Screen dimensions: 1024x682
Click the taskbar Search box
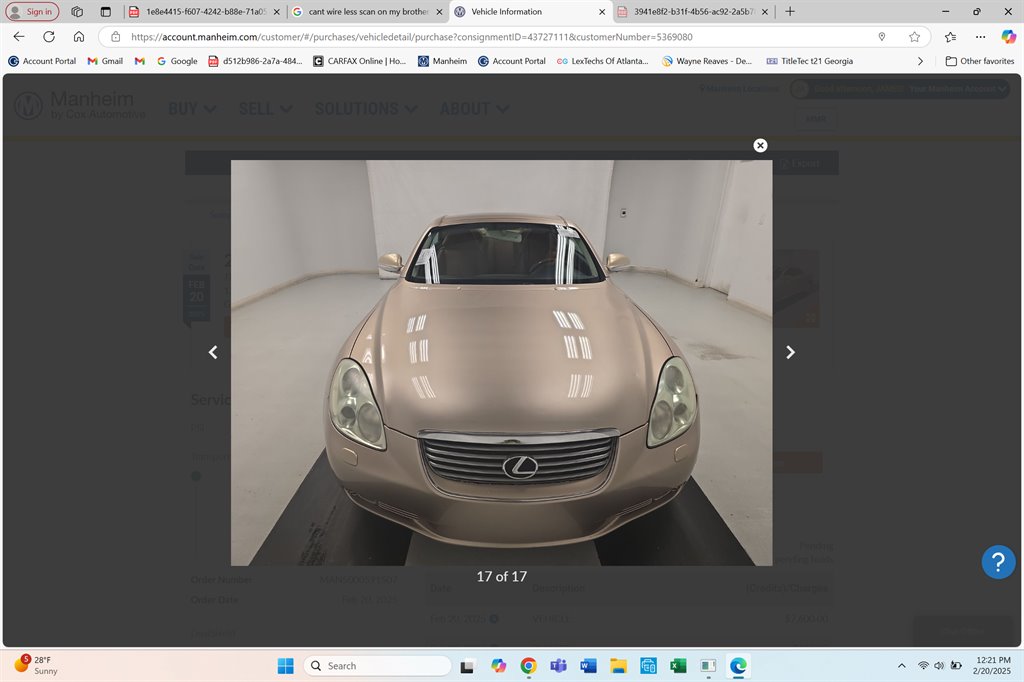pyautogui.click(x=377, y=666)
